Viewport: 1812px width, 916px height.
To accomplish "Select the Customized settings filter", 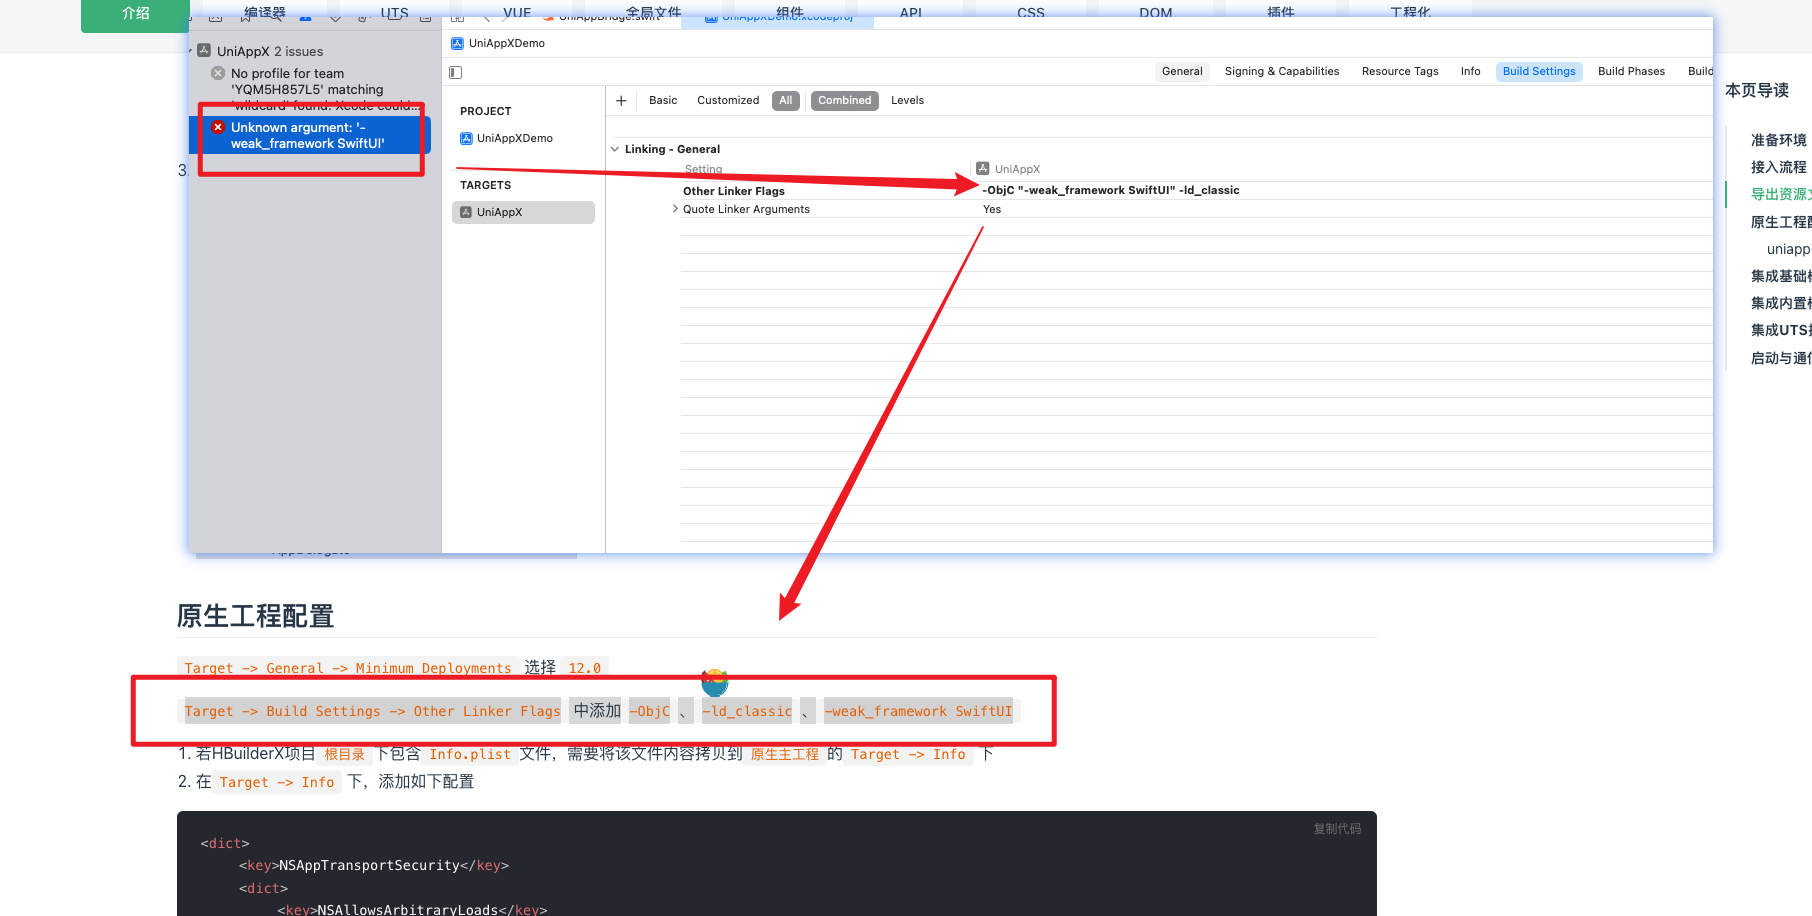I will pos(728,100).
